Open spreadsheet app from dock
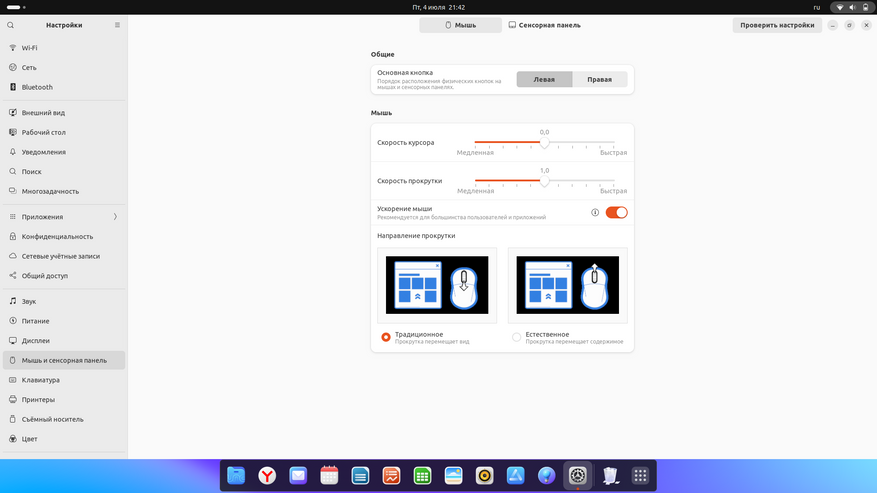The height and width of the screenshot is (493, 877). click(x=422, y=476)
